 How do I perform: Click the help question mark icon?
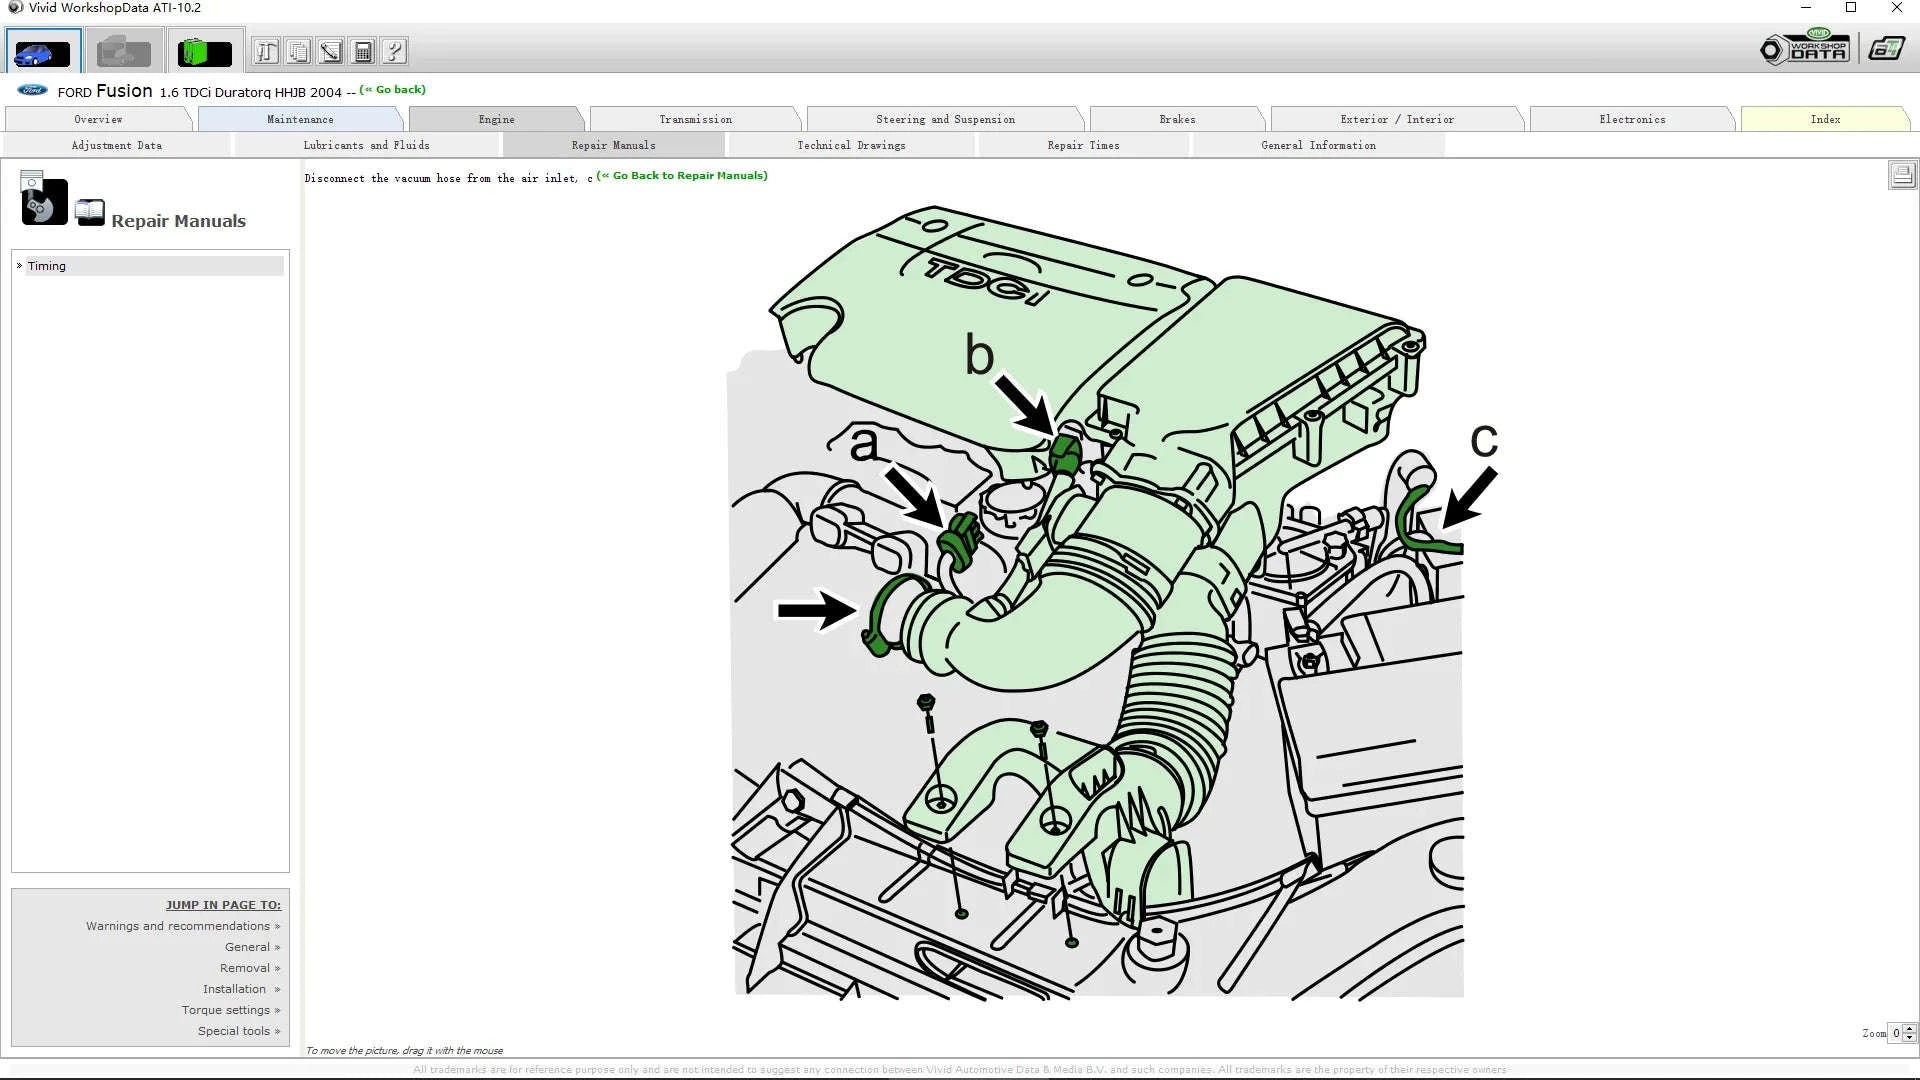pos(394,50)
